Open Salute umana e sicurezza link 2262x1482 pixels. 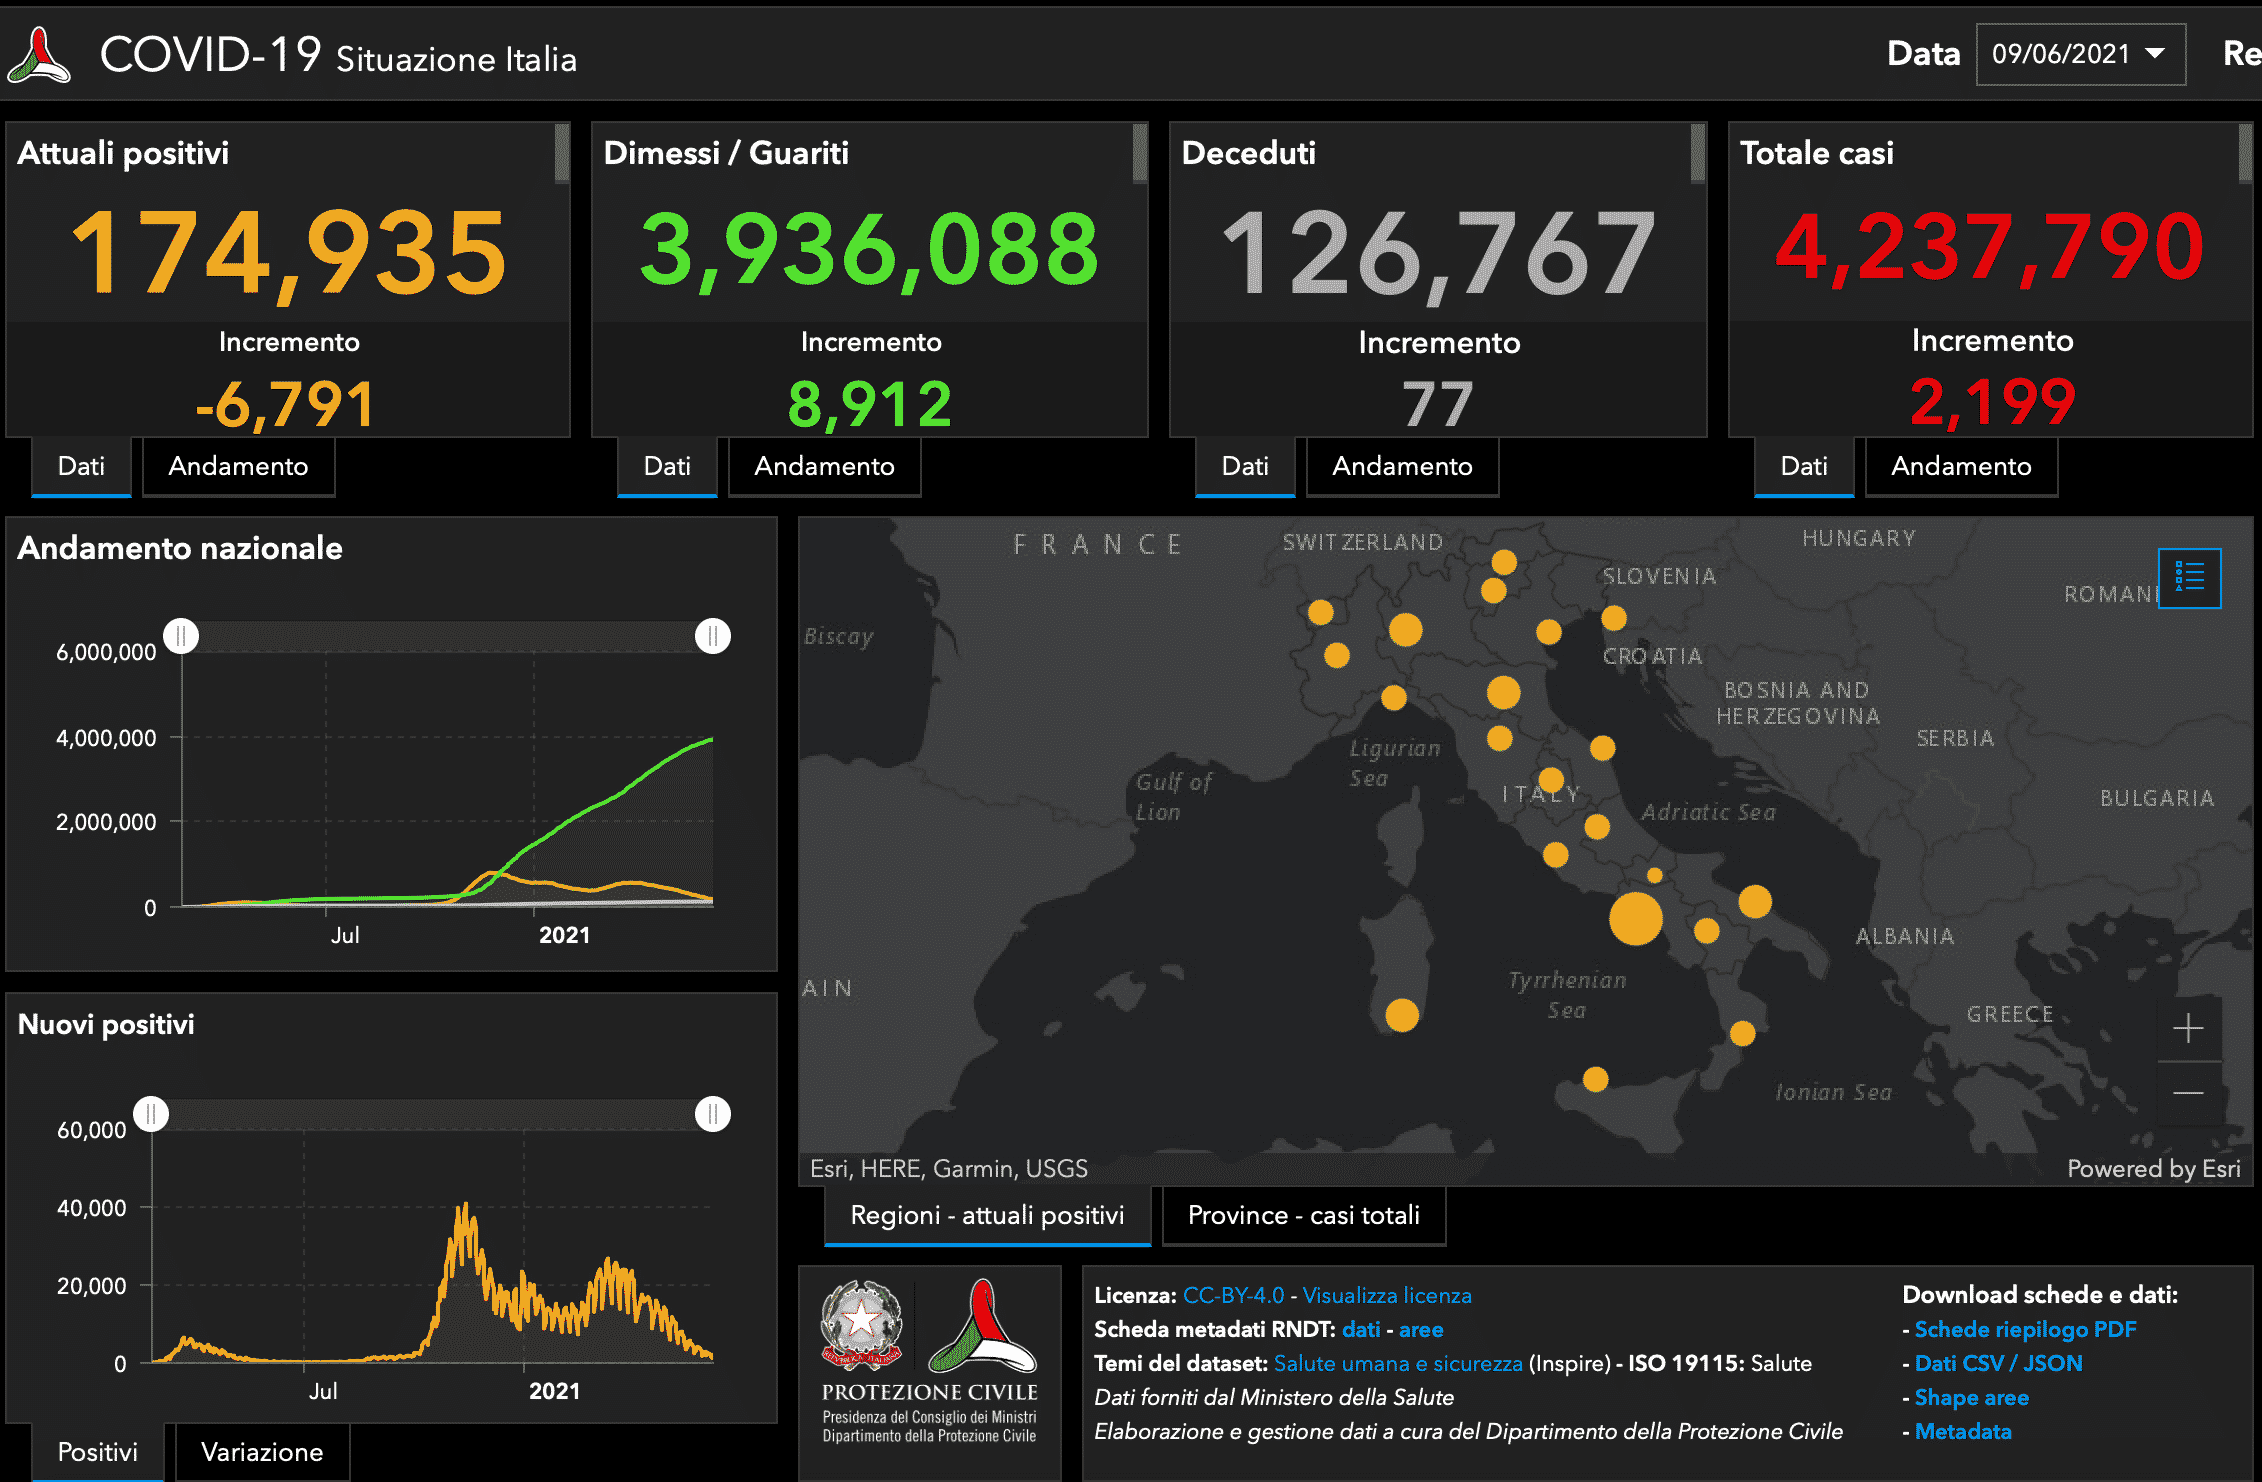point(1398,1364)
